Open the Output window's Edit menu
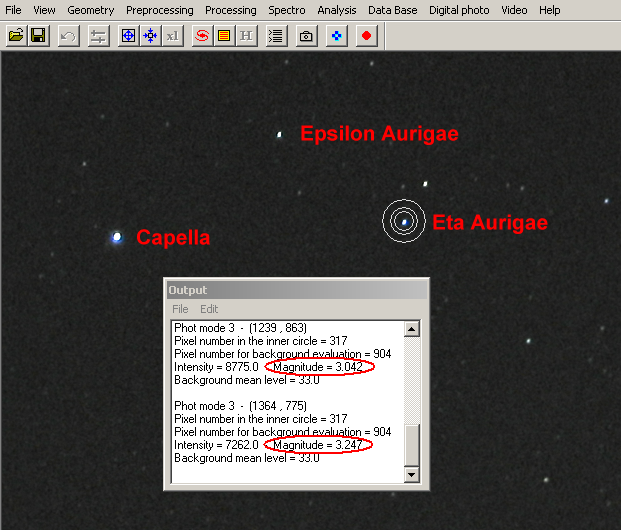This screenshot has height=530, width=621. pos(209,309)
